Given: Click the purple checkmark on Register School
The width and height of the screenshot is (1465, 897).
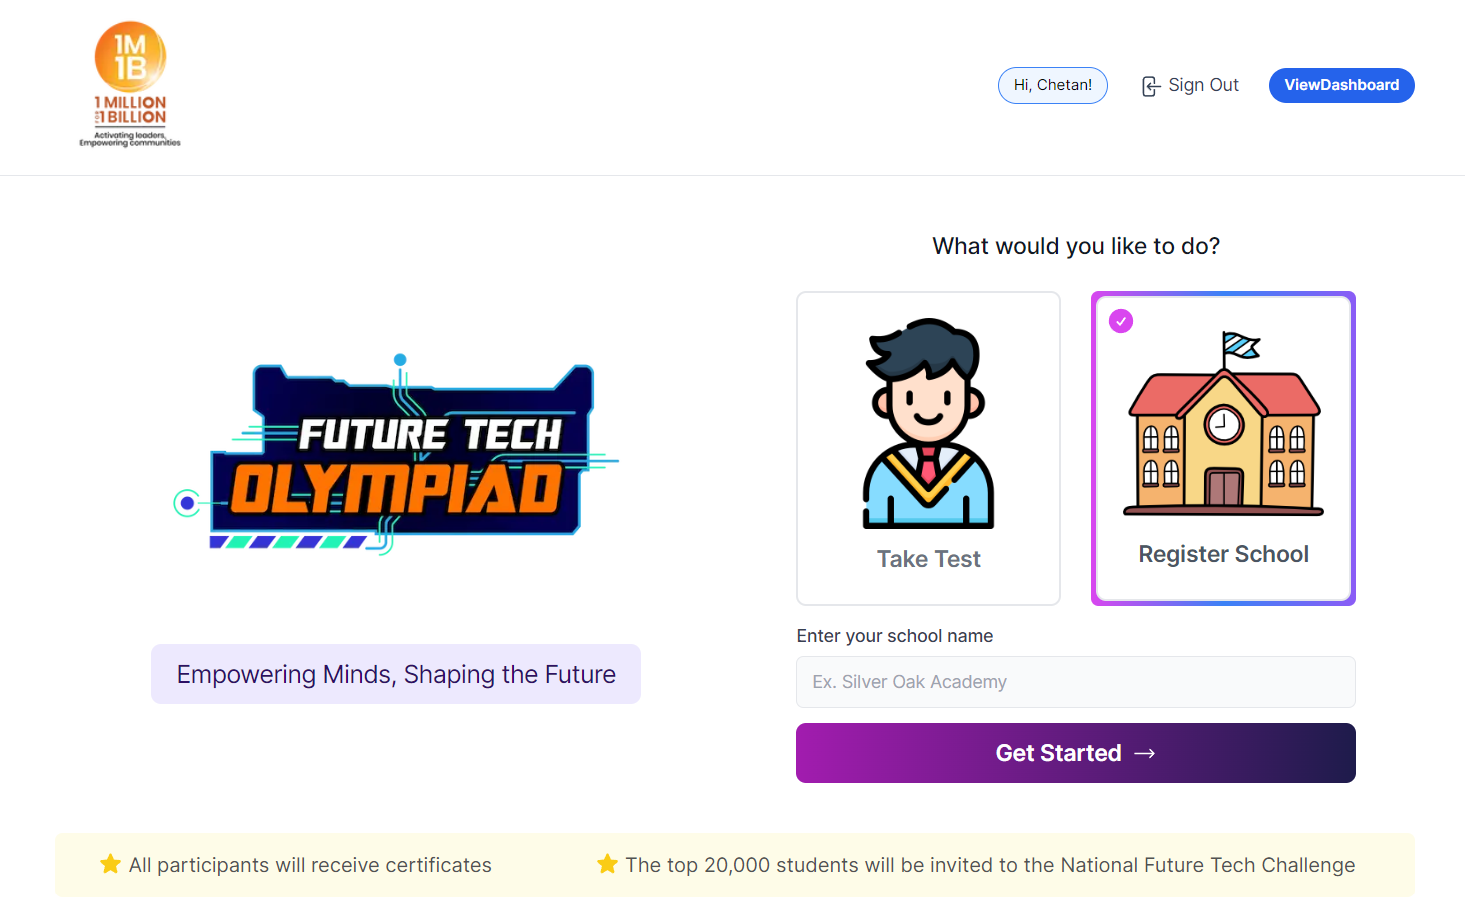Looking at the screenshot, I should tap(1120, 321).
